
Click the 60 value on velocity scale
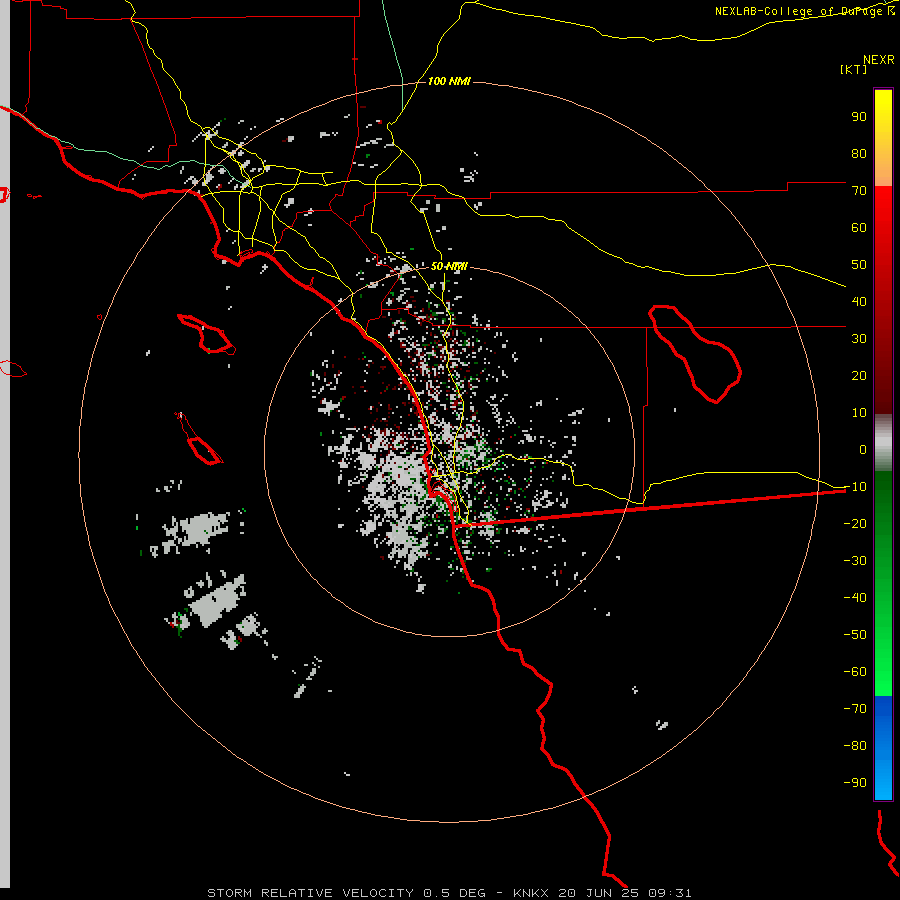click(859, 228)
